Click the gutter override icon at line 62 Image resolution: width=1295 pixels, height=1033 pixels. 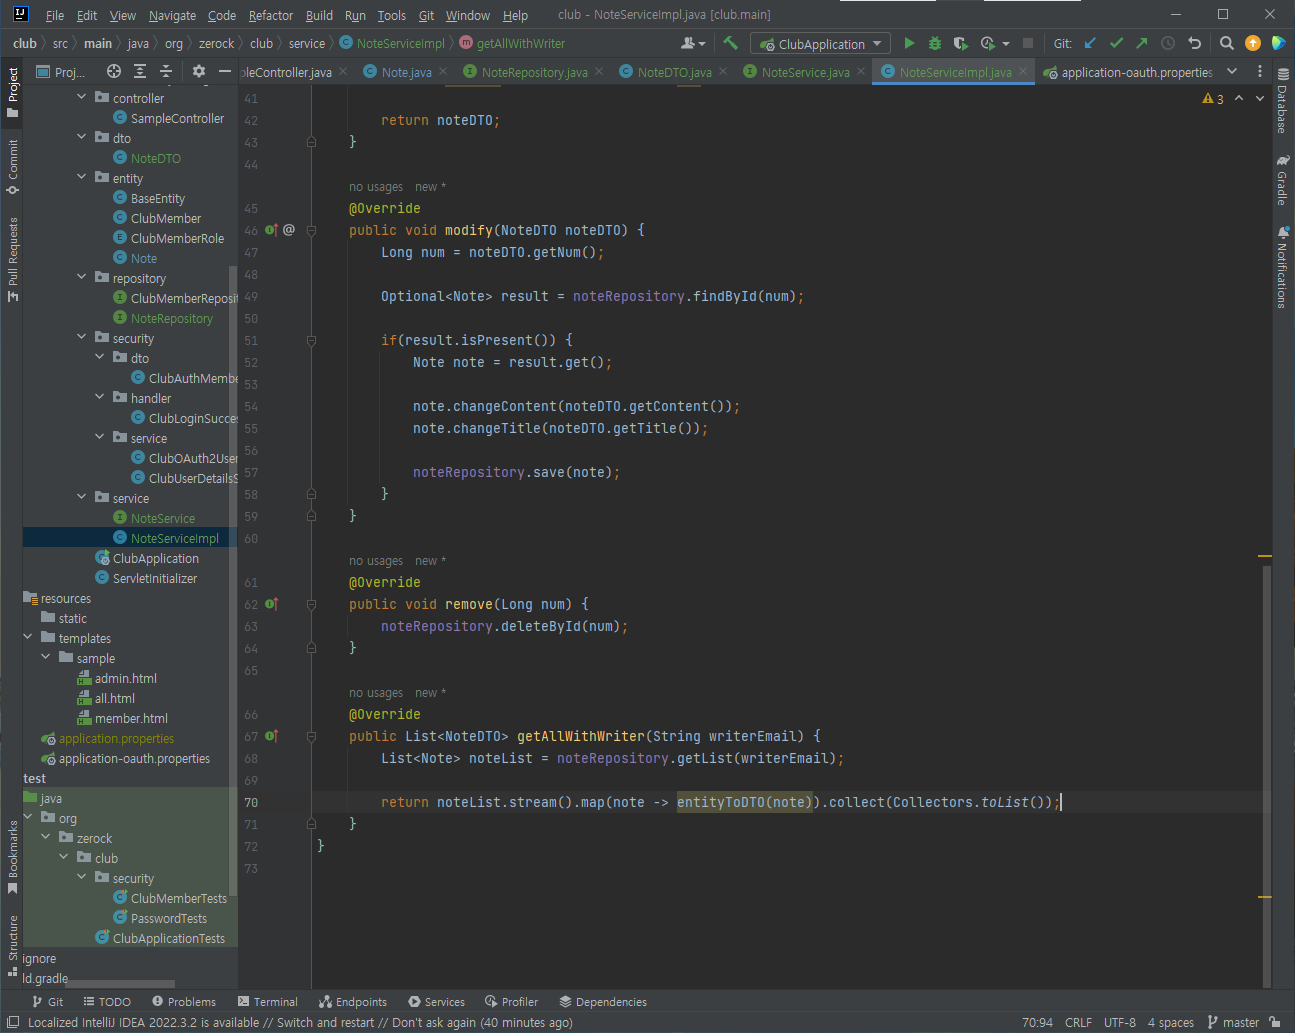click(271, 604)
